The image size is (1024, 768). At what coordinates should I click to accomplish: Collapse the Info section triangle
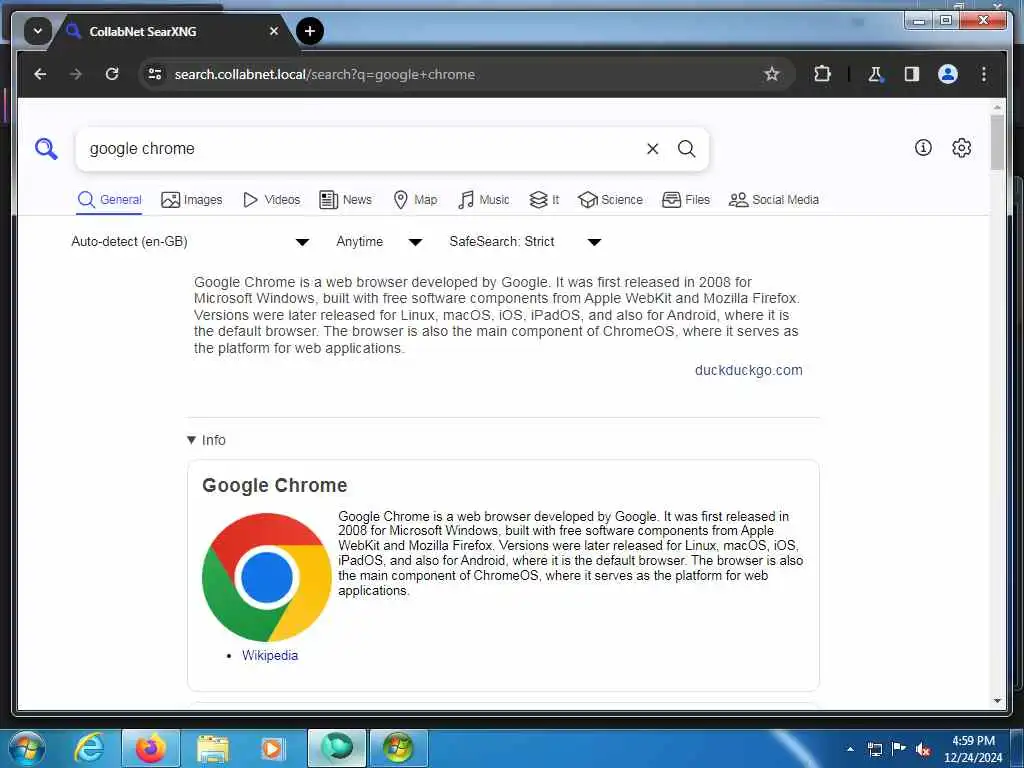(191, 440)
